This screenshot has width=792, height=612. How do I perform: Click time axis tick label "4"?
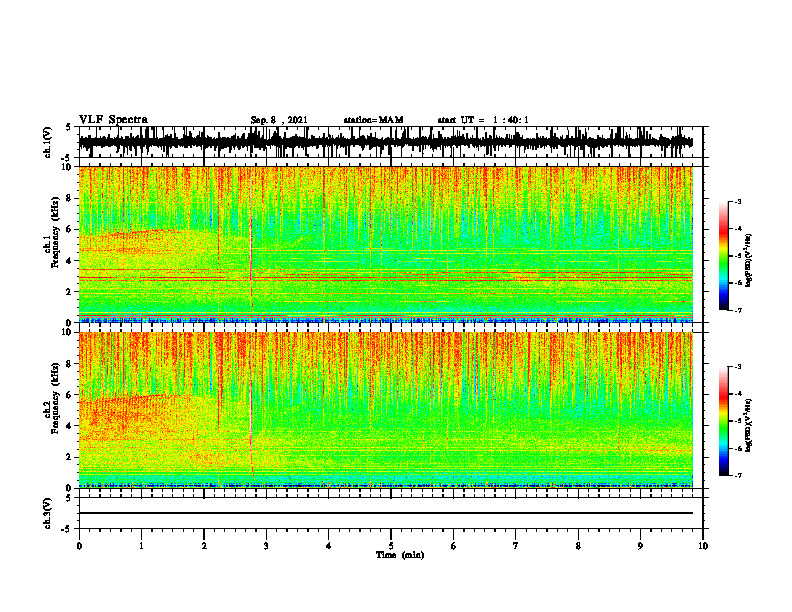pos(329,546)
